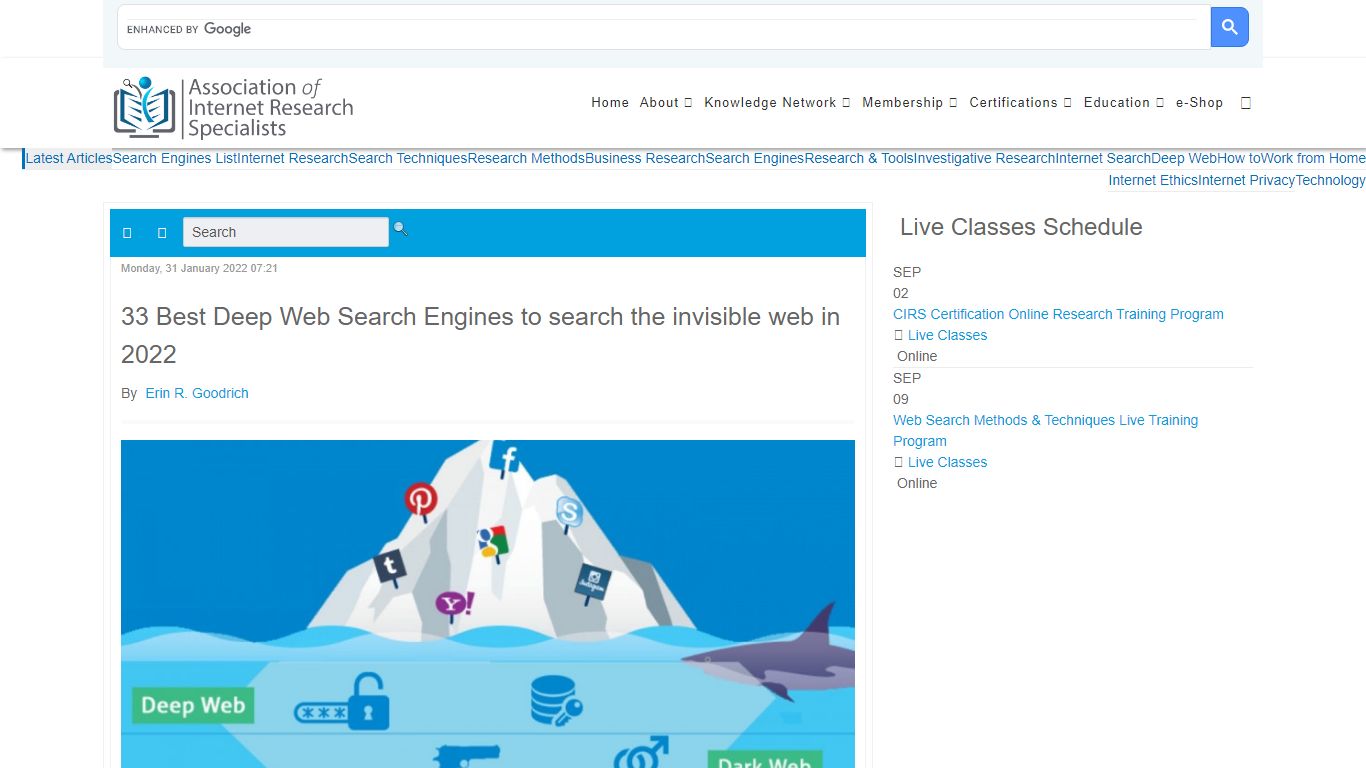
Task: Click the Deep Web green label in image
Action: pos(193,705)
